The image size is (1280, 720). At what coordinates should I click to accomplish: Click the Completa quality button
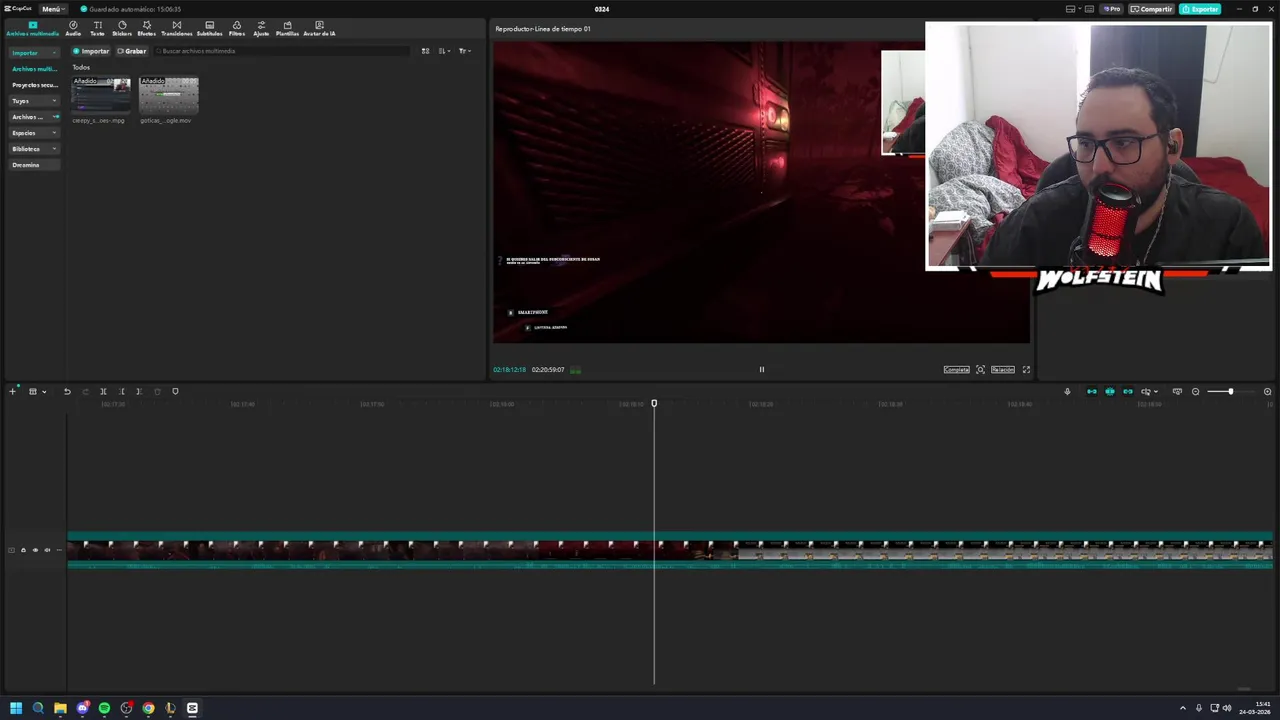(x=957, y=369)
